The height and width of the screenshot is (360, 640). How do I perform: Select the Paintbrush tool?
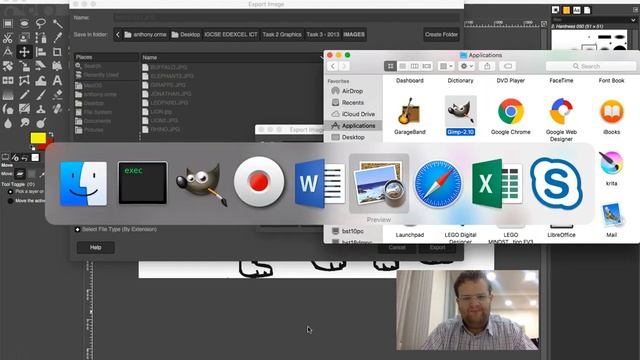click(40, 95)
